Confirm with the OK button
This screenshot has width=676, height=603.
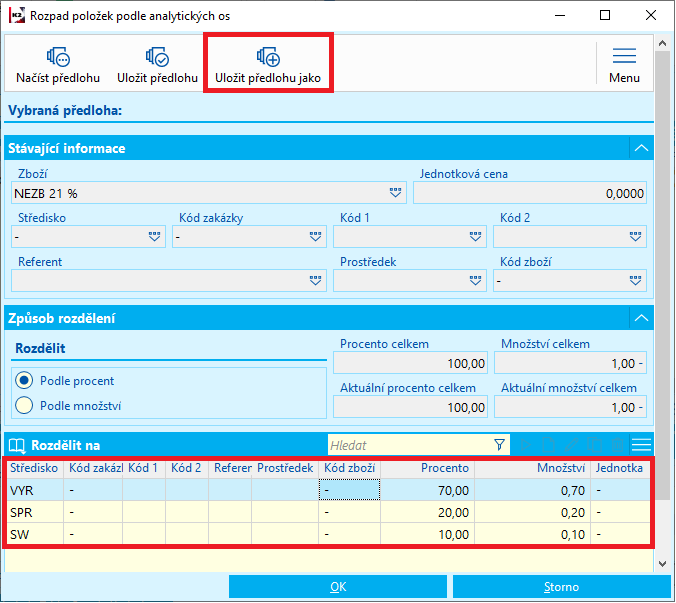click(x=338, y=587)
